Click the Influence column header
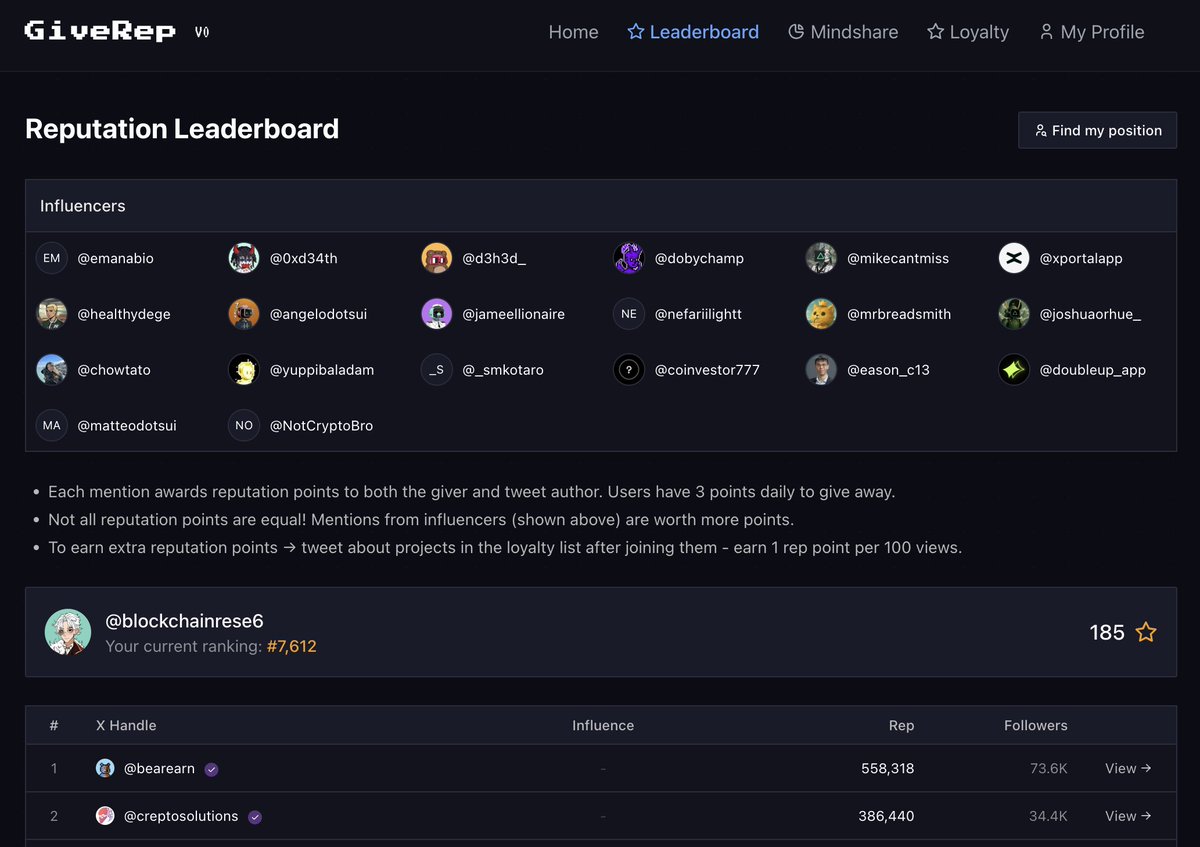This screenshot has height=847, width=1200. (603, 725)
